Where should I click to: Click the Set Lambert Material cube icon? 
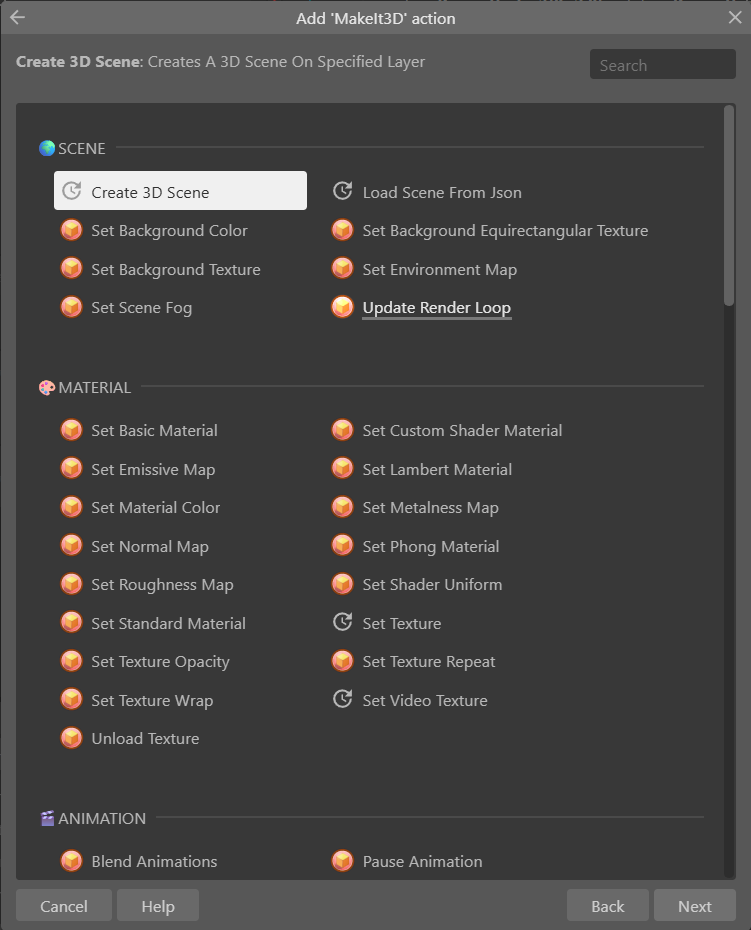point(342,469)
